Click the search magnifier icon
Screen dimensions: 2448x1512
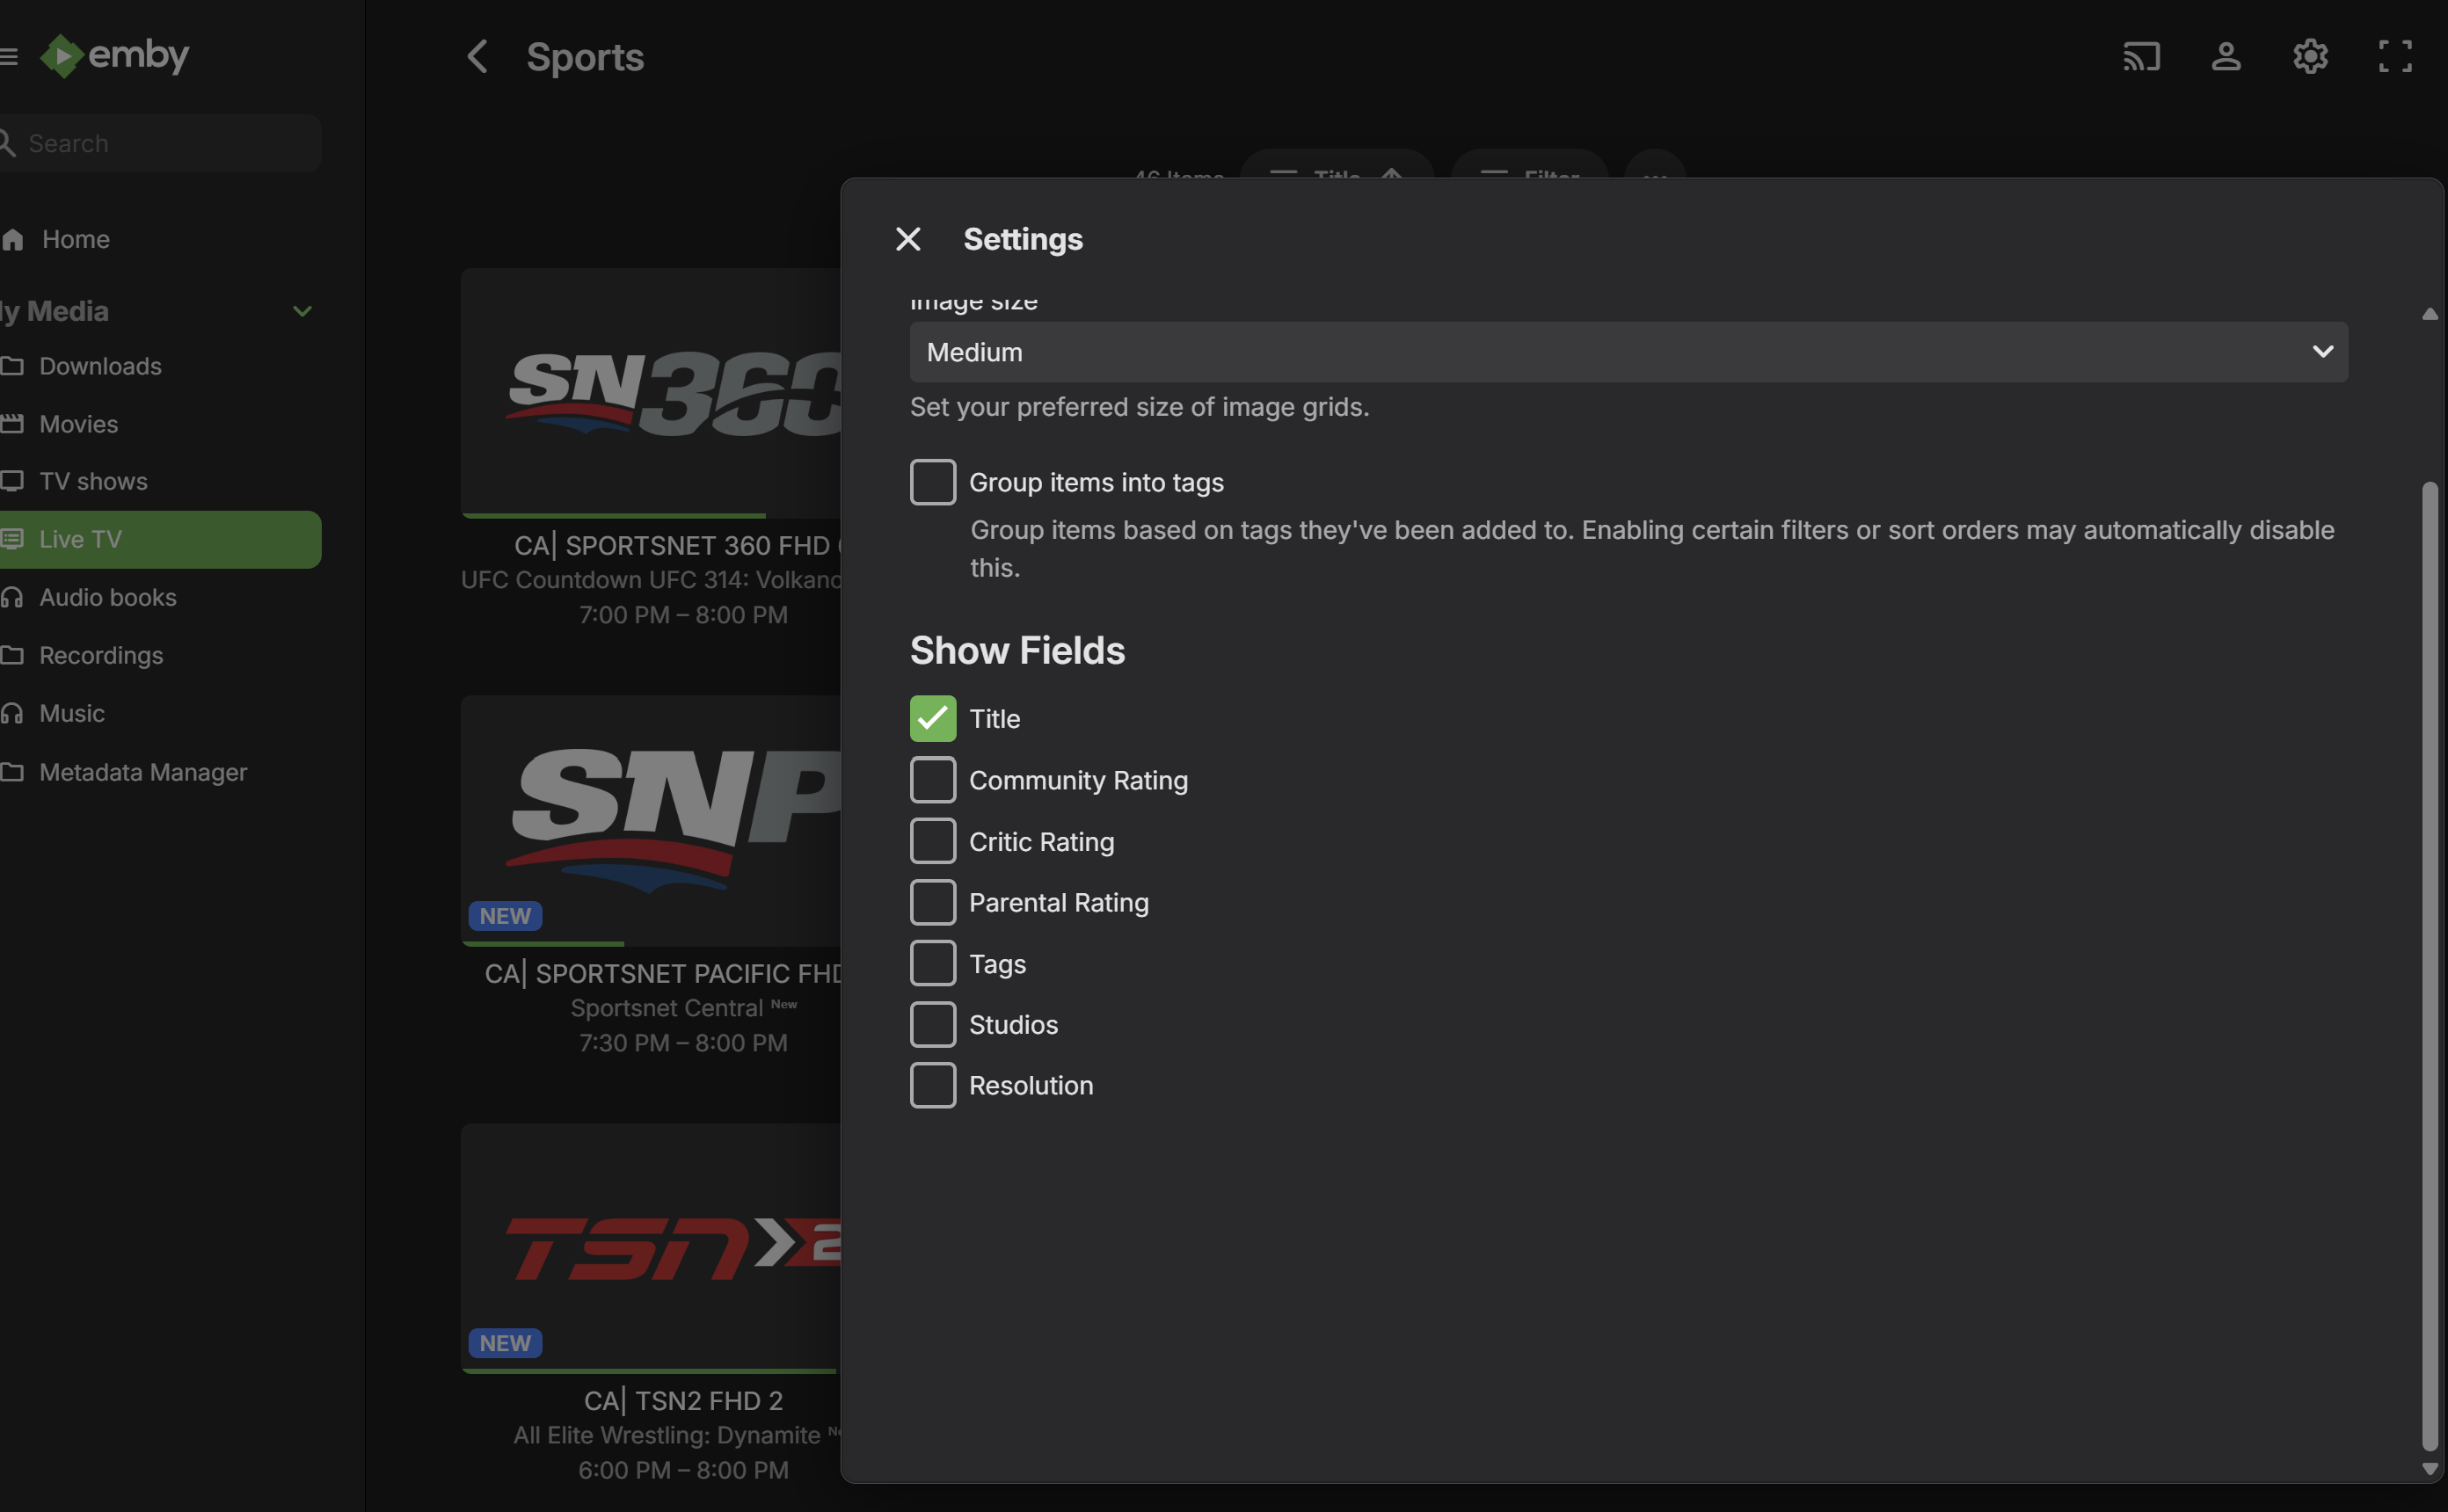[7, 143]
